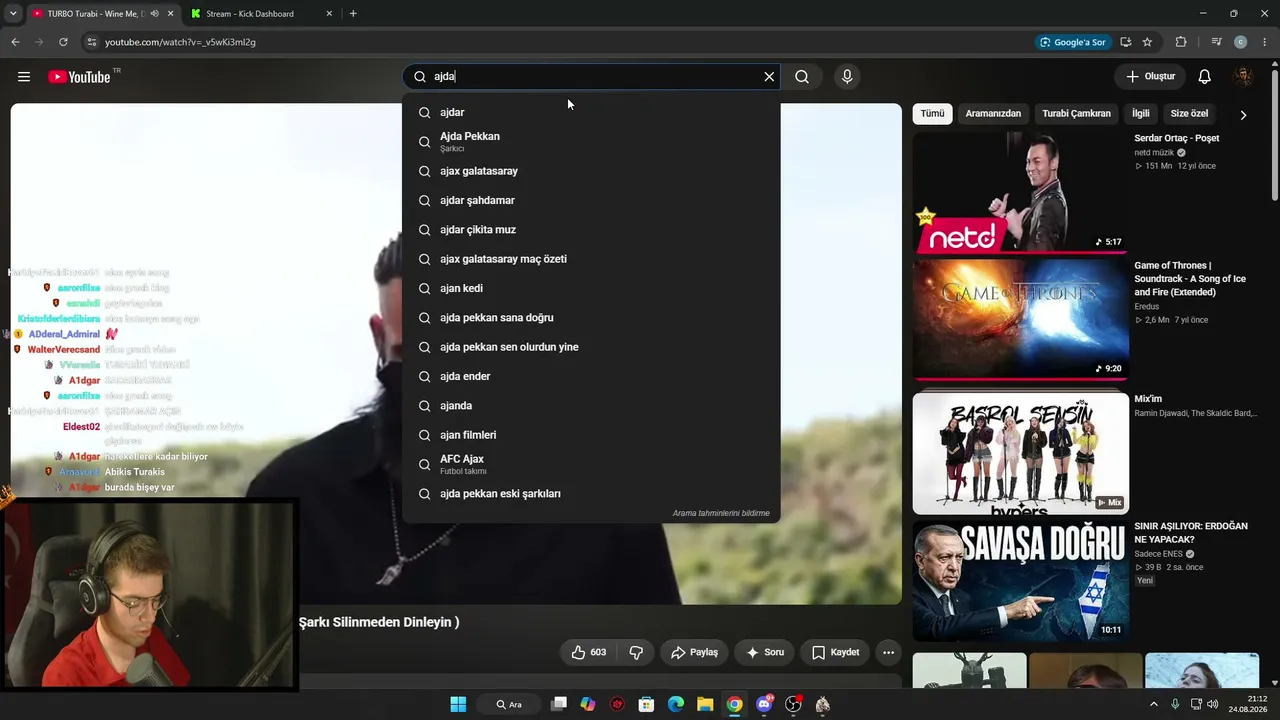
Task: Like the video with 603 likes
Action: [x=589, y=652]
